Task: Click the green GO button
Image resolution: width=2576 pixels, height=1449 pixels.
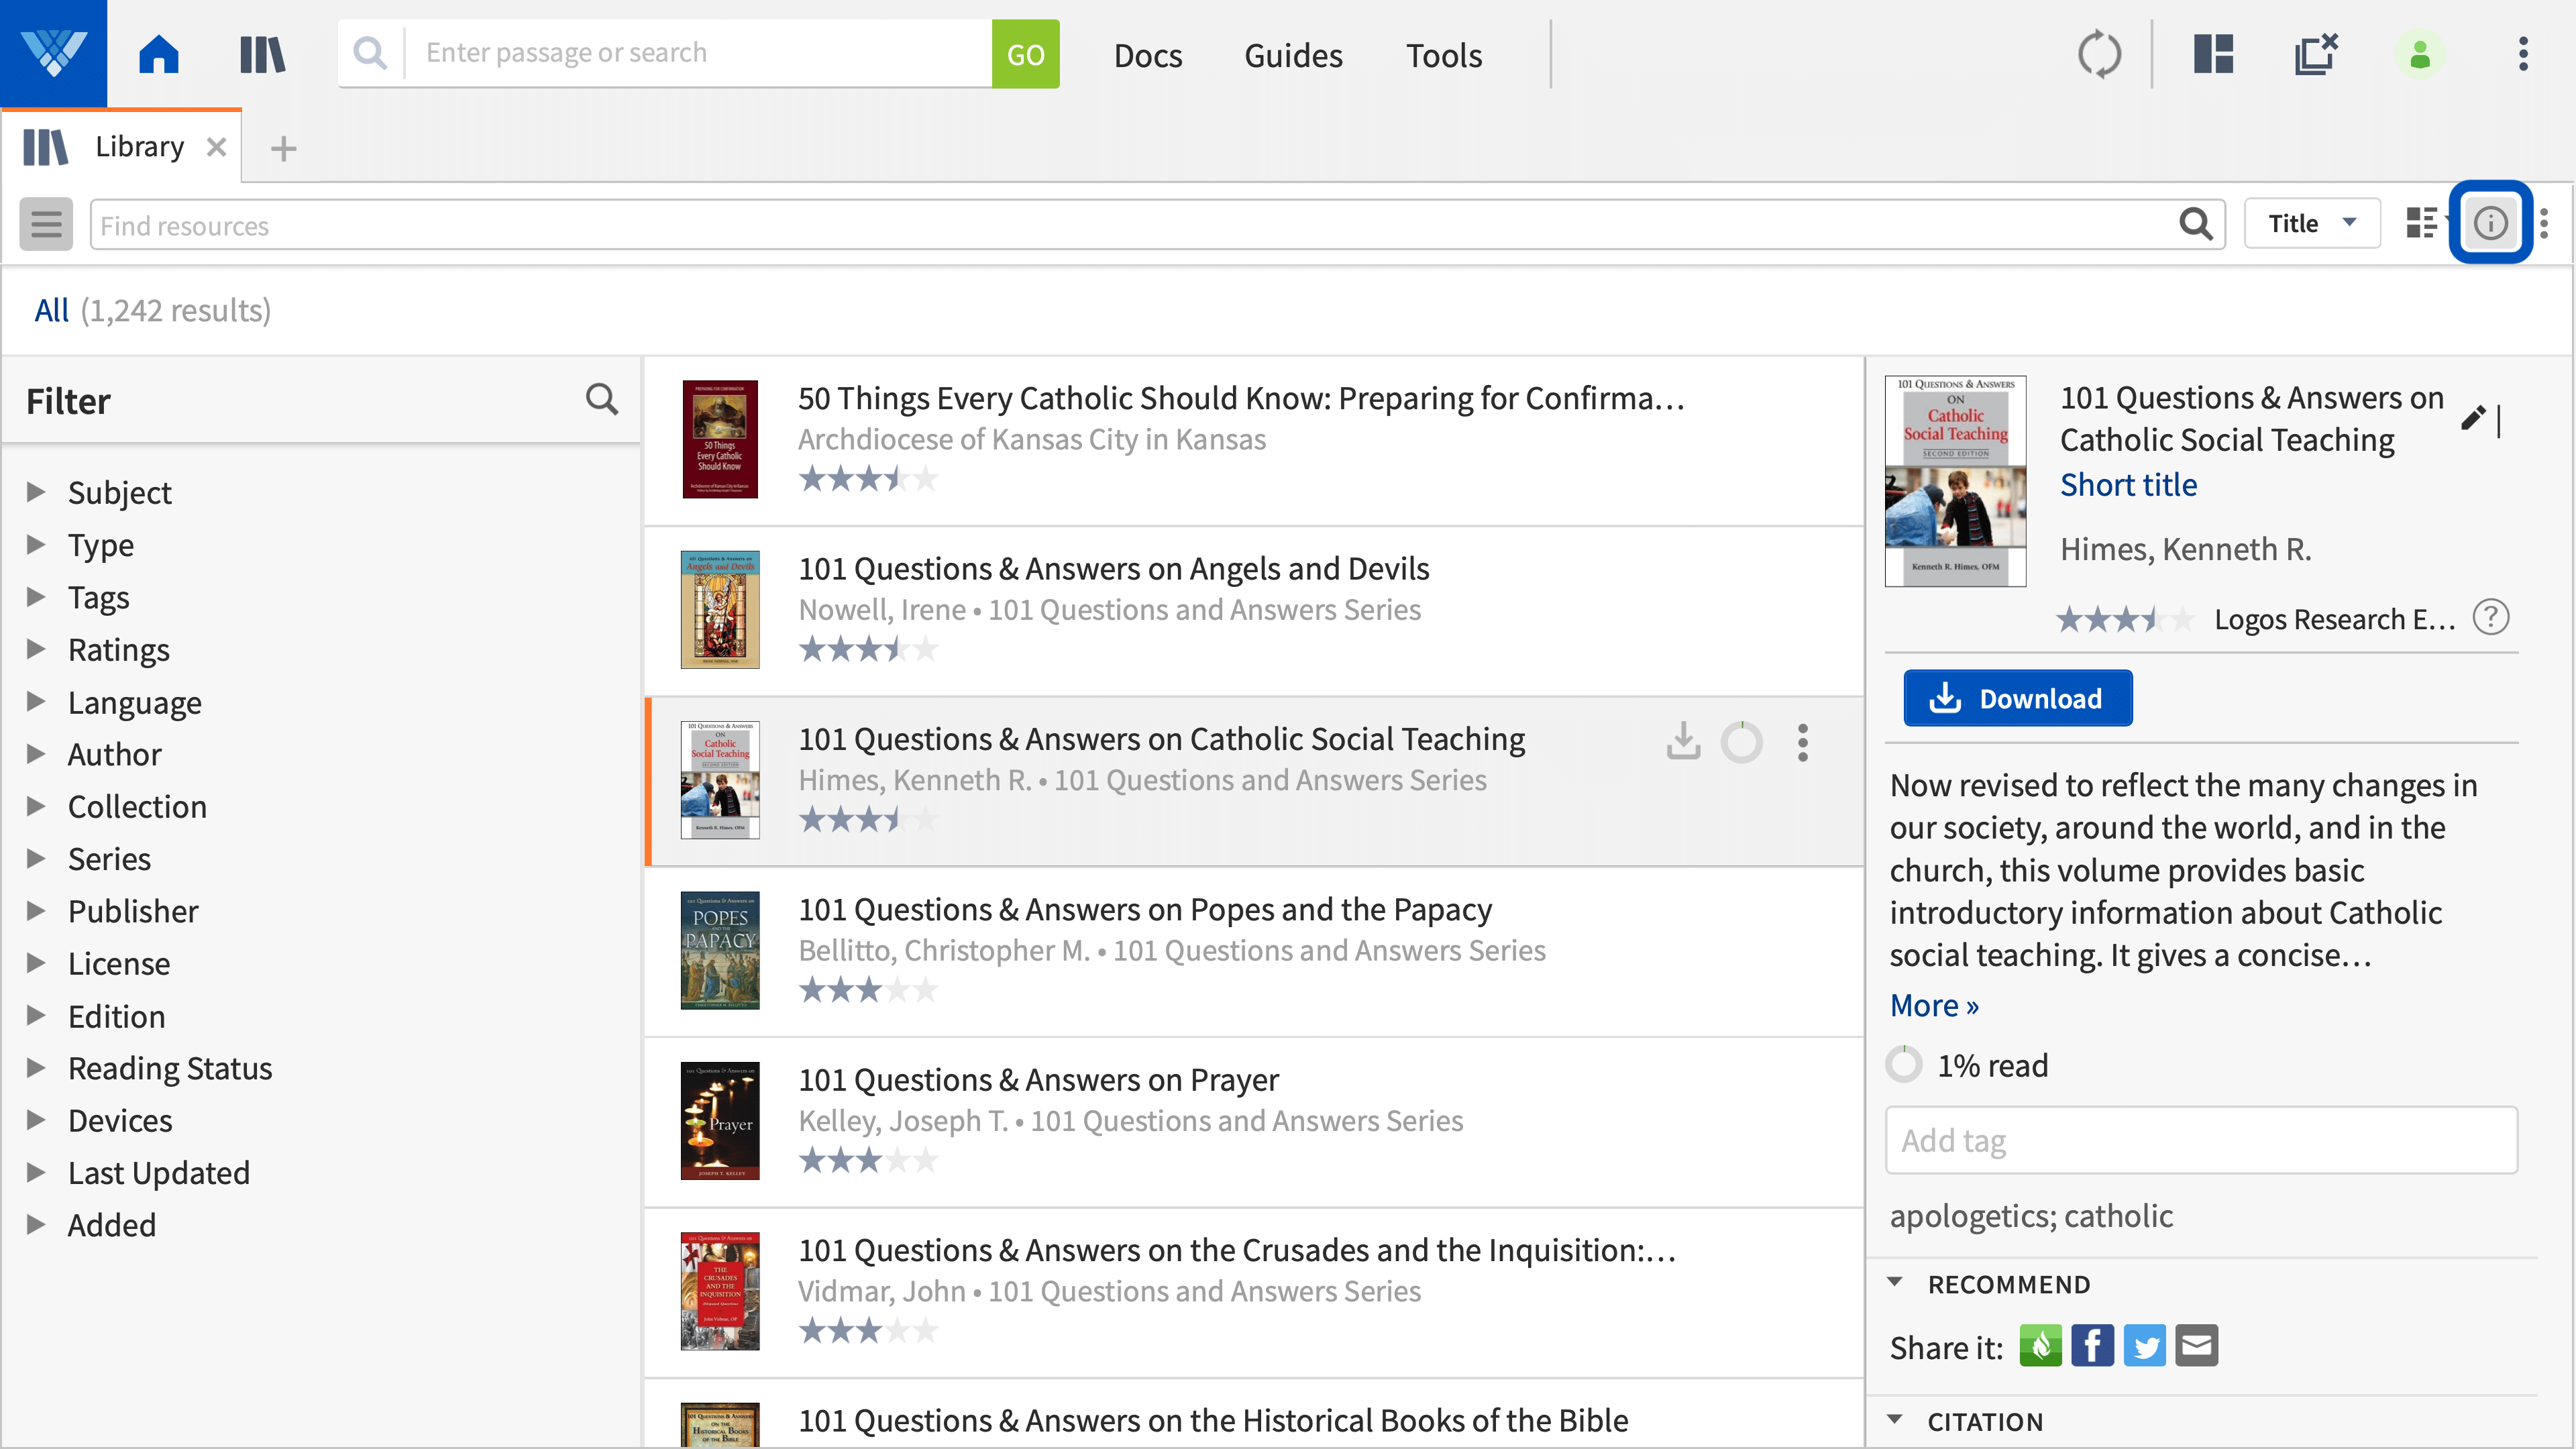Action: point(1025,54)
